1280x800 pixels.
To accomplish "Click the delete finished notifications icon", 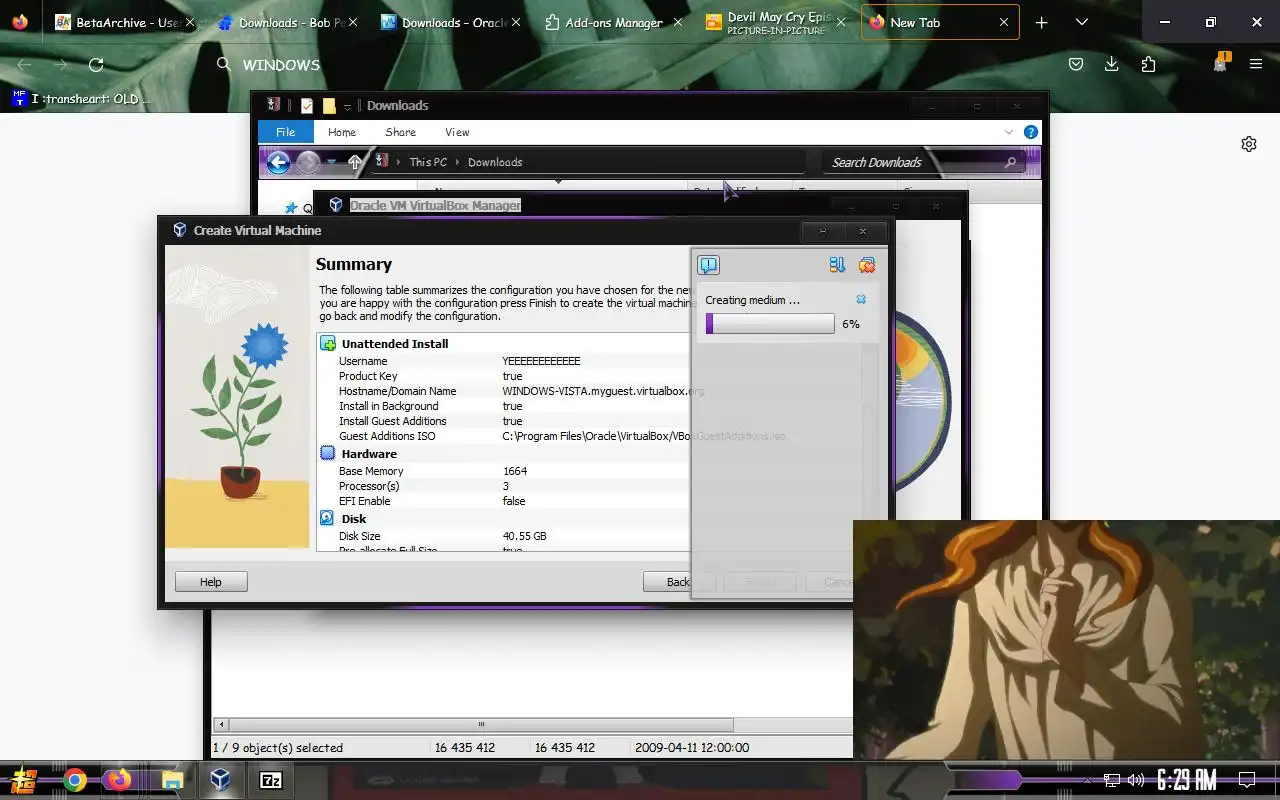I will point(866,265).
